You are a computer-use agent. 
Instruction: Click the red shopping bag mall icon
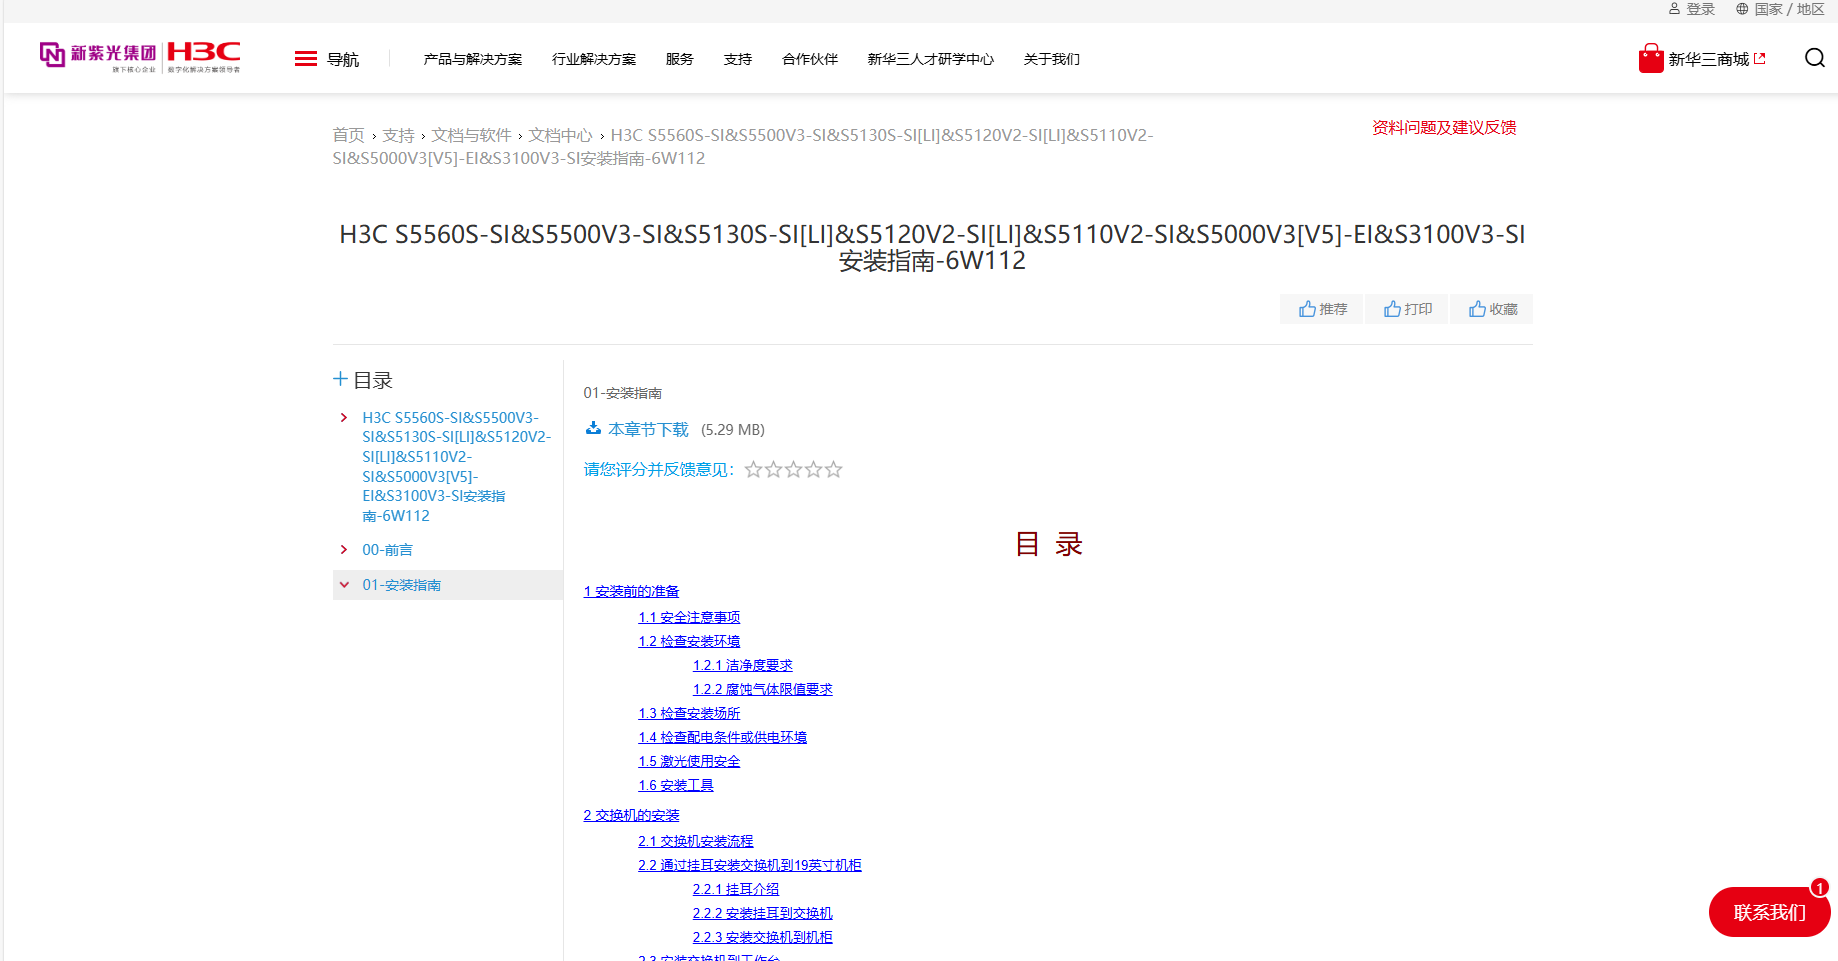tap(1651, 58)
